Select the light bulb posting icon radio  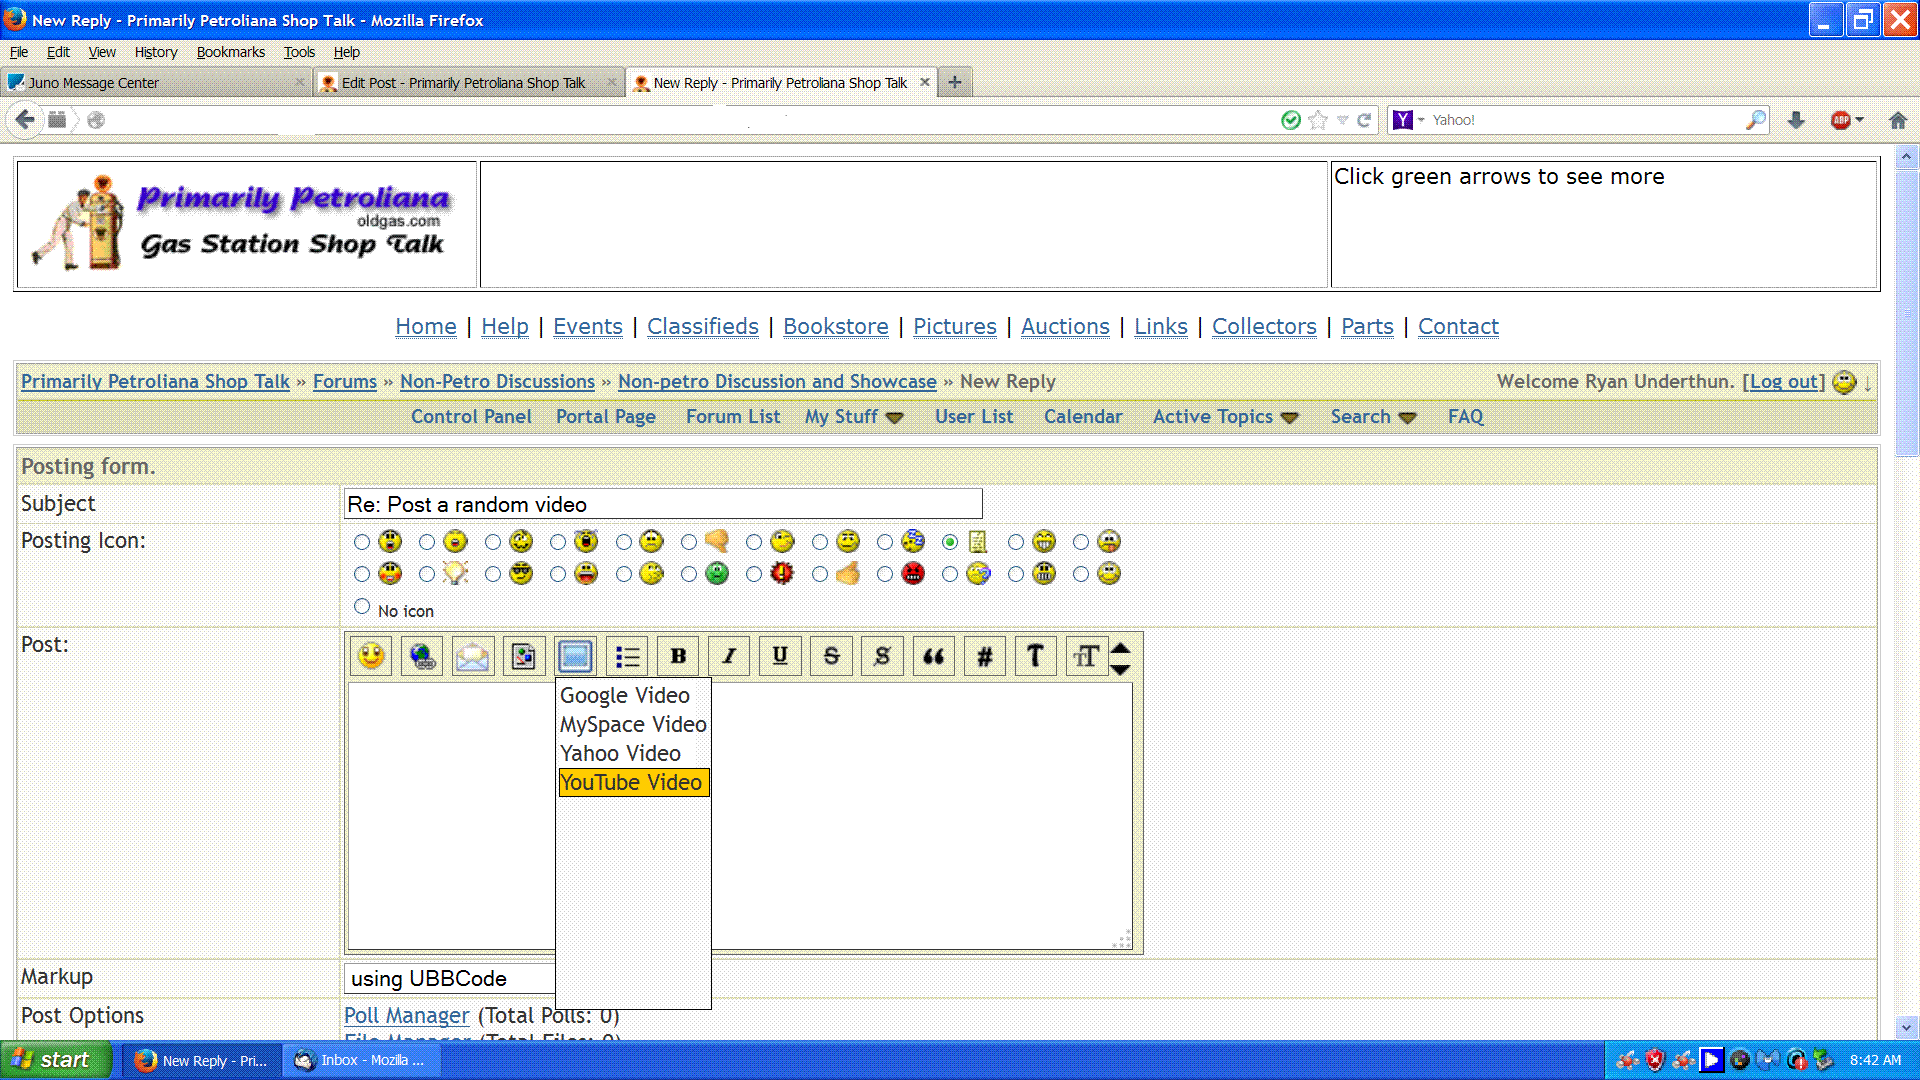pos(427,574)
